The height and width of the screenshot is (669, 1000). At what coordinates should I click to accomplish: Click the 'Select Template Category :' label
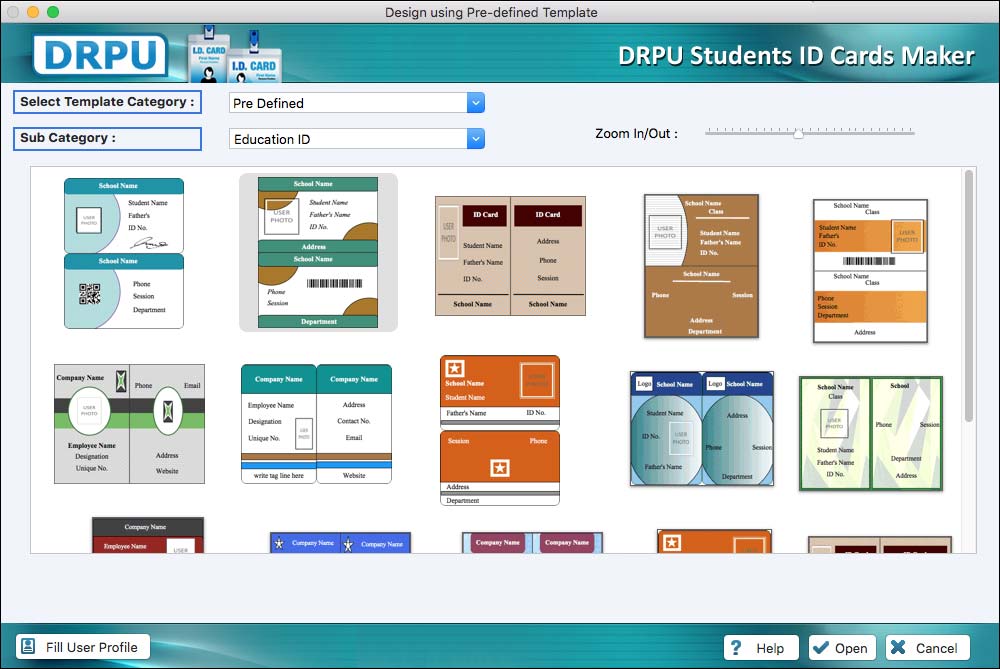click(x=107, y=102)
